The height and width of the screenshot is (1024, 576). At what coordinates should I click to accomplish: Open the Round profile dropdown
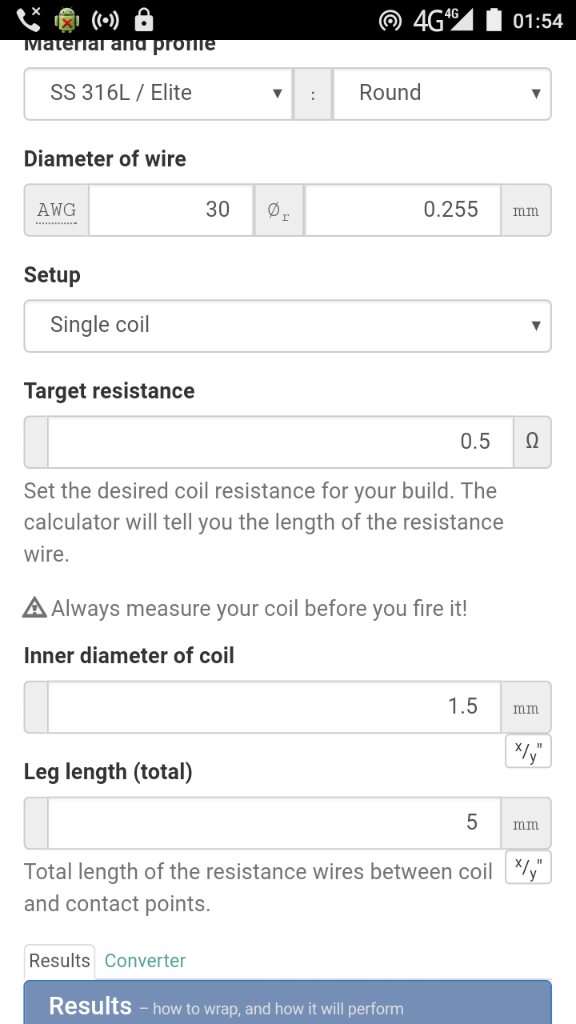tap(442, 93)
